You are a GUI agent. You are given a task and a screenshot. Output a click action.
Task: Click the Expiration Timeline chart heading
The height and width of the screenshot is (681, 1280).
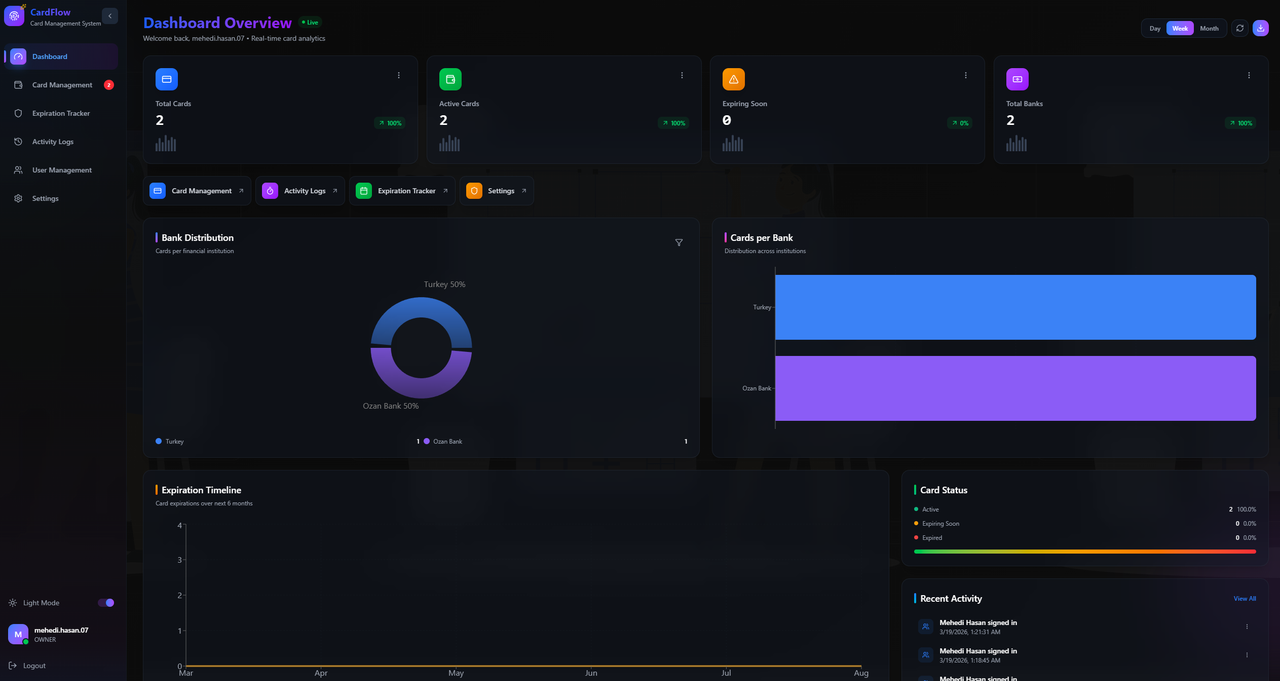[x=201, y=490]
